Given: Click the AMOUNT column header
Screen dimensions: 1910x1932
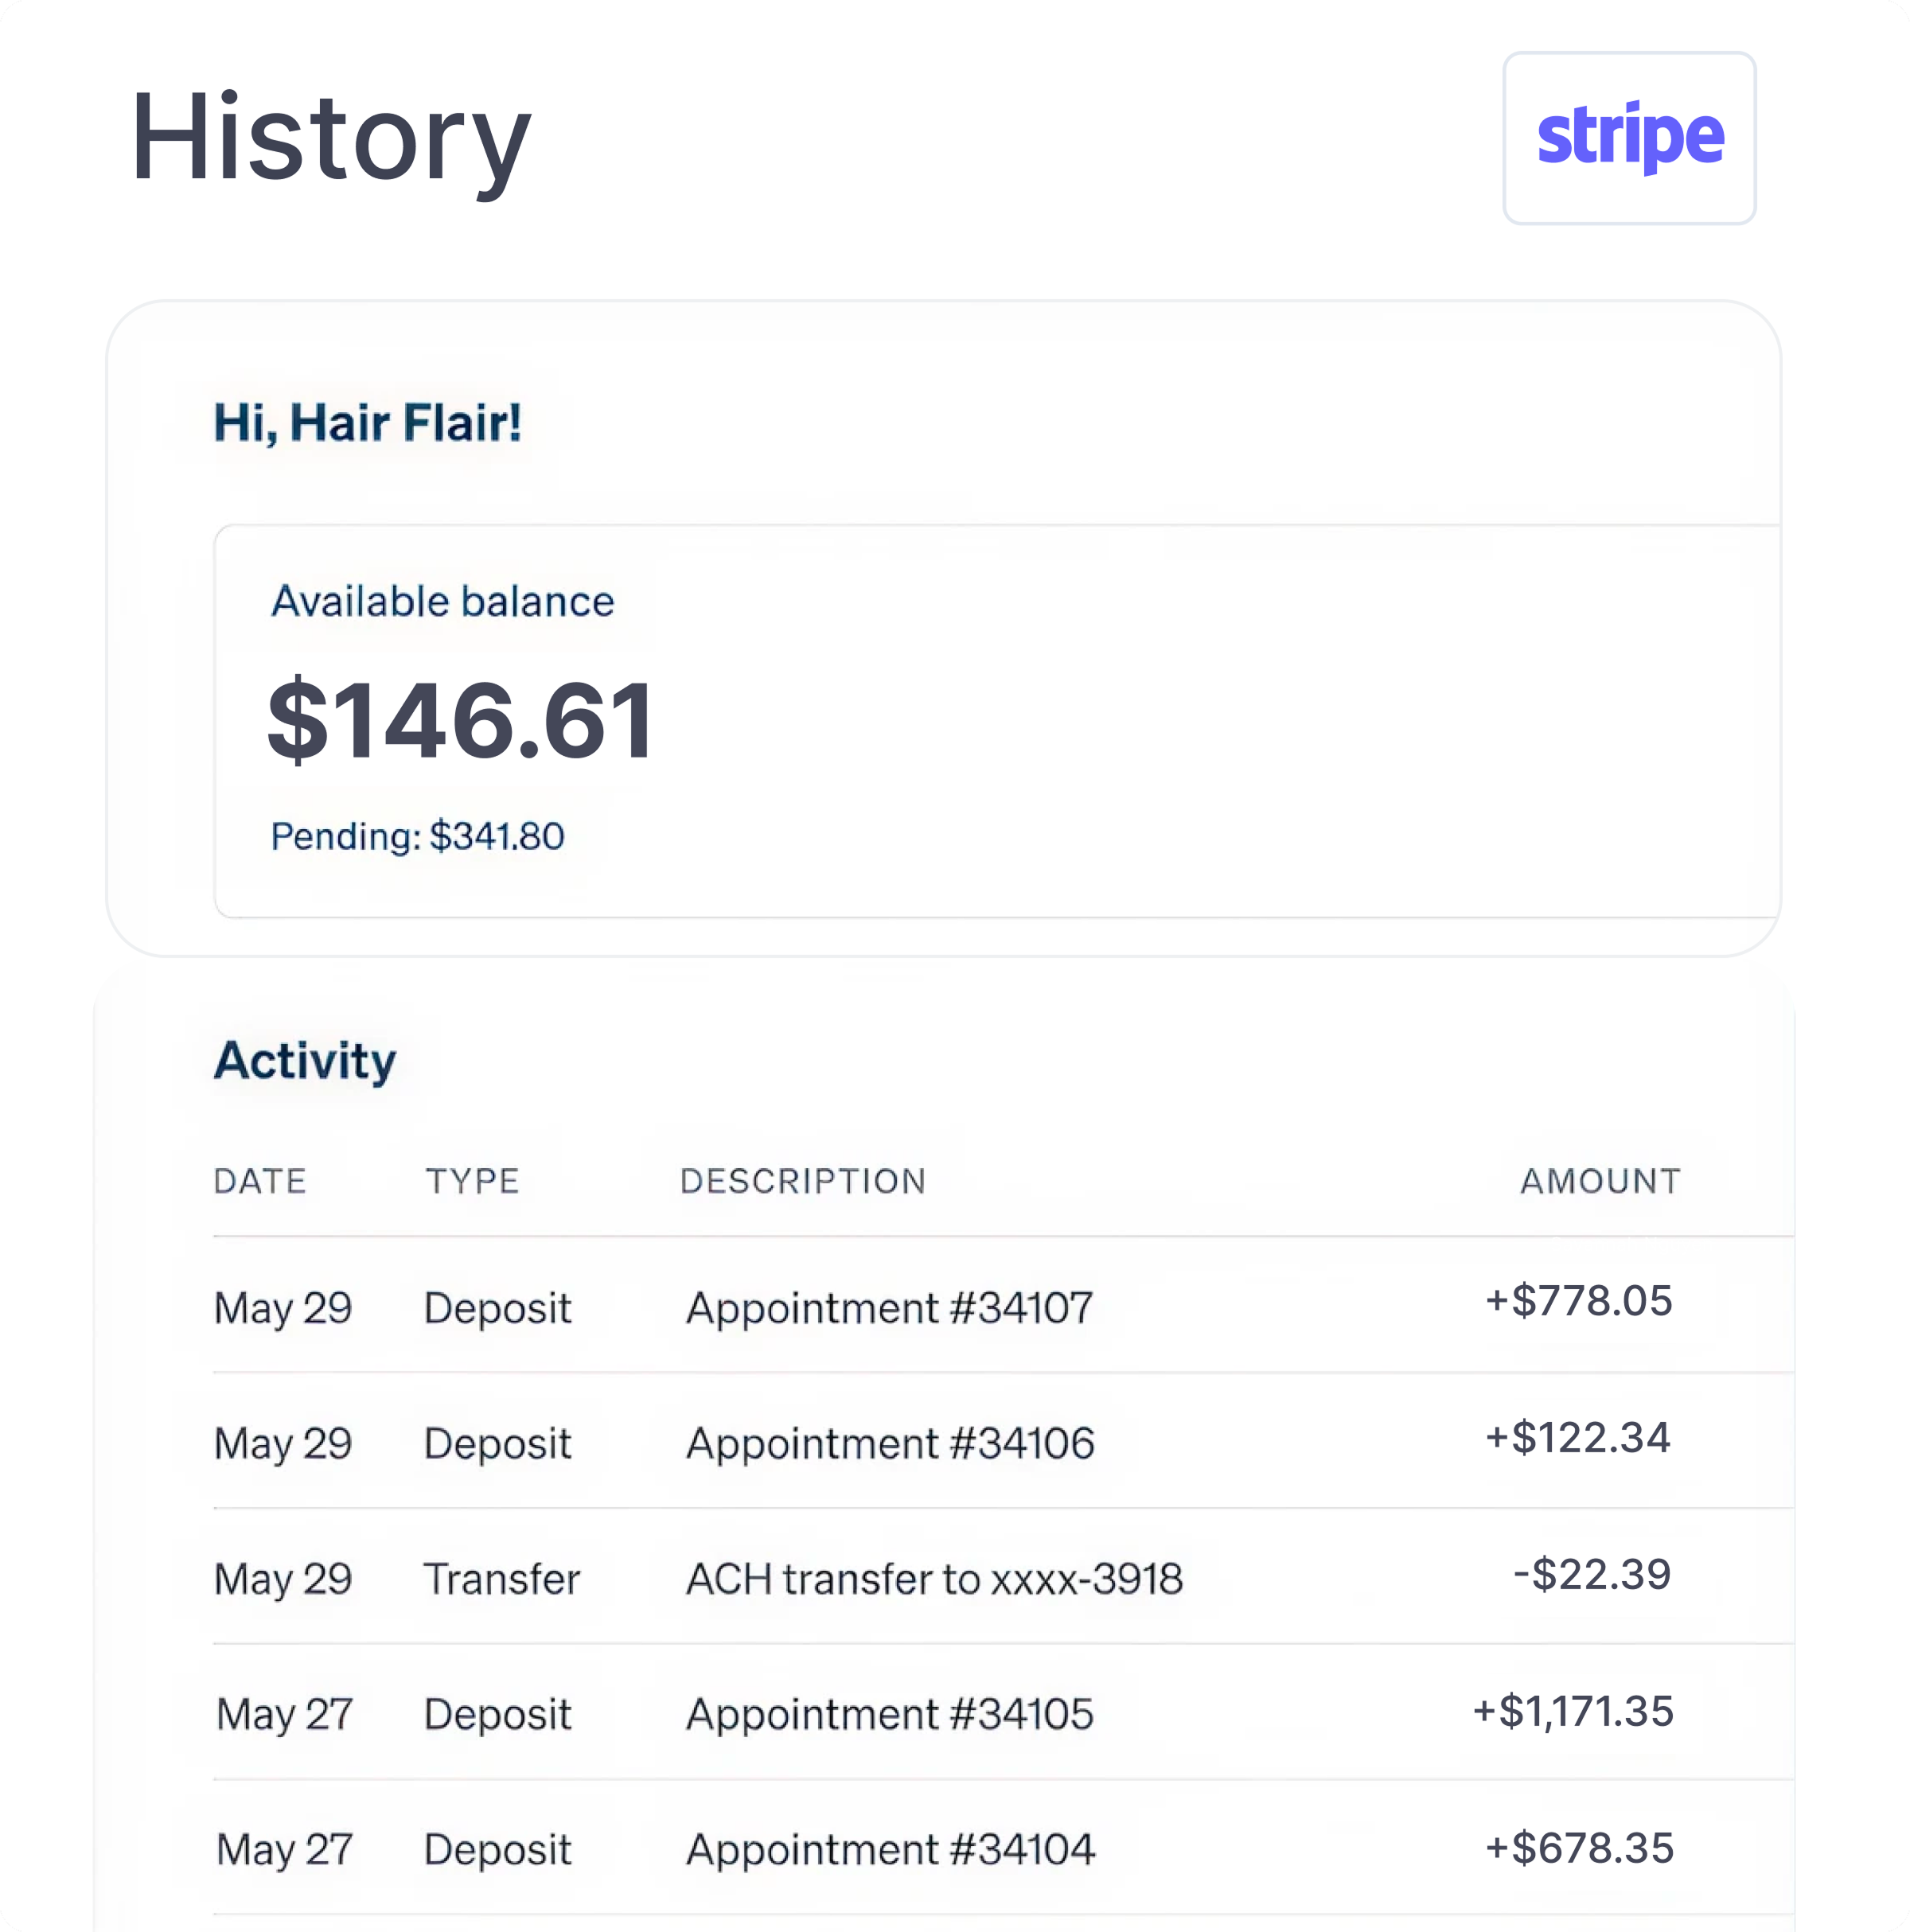Looking at the screenshot, I should [x=1600, y=1181].
